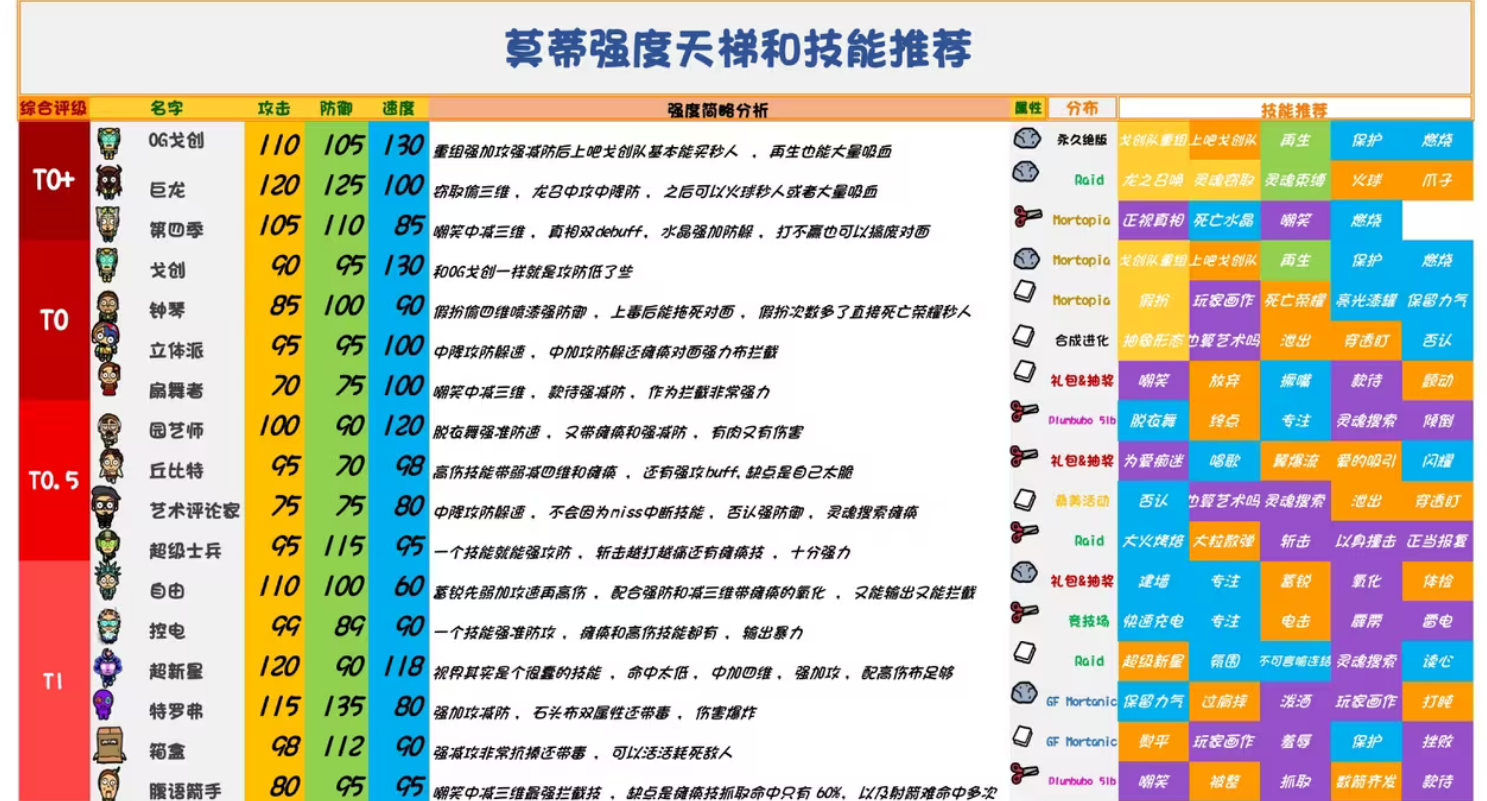Click the 名字 column header

click(166, 108)
